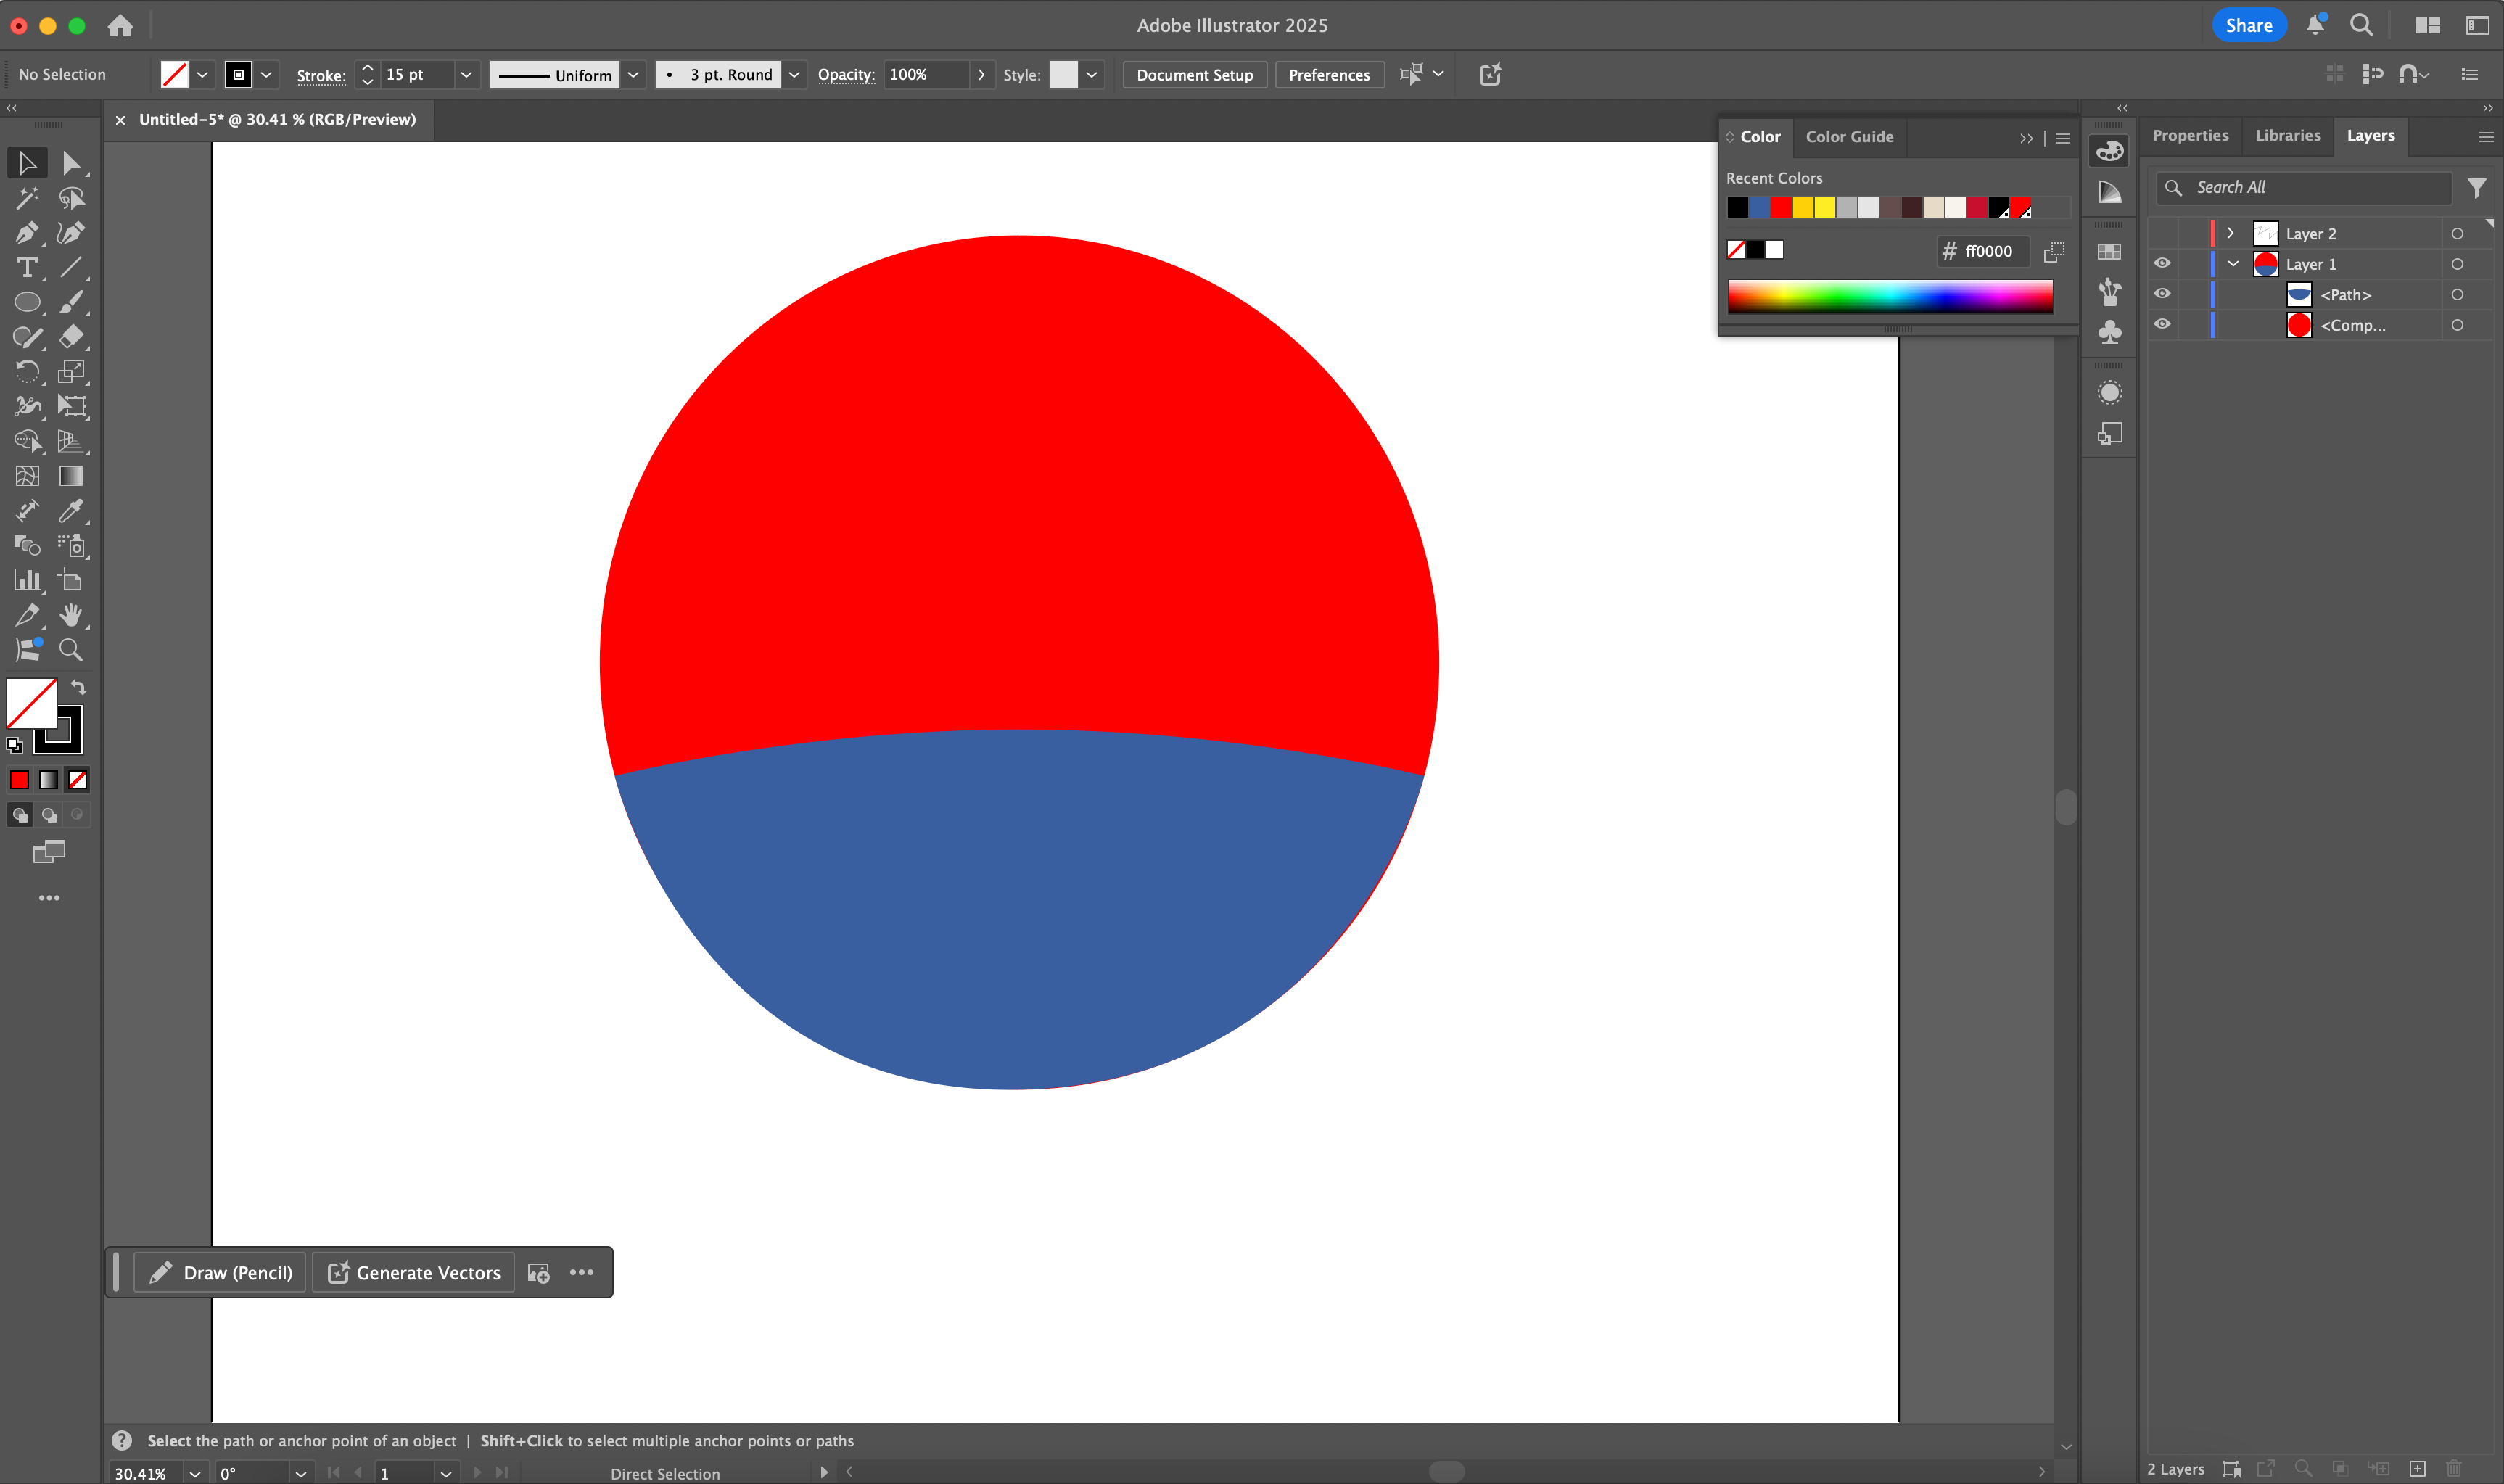Click the Generate Vectors button
Viewport: 2504px width, 1484px height.
(412, 1272)
